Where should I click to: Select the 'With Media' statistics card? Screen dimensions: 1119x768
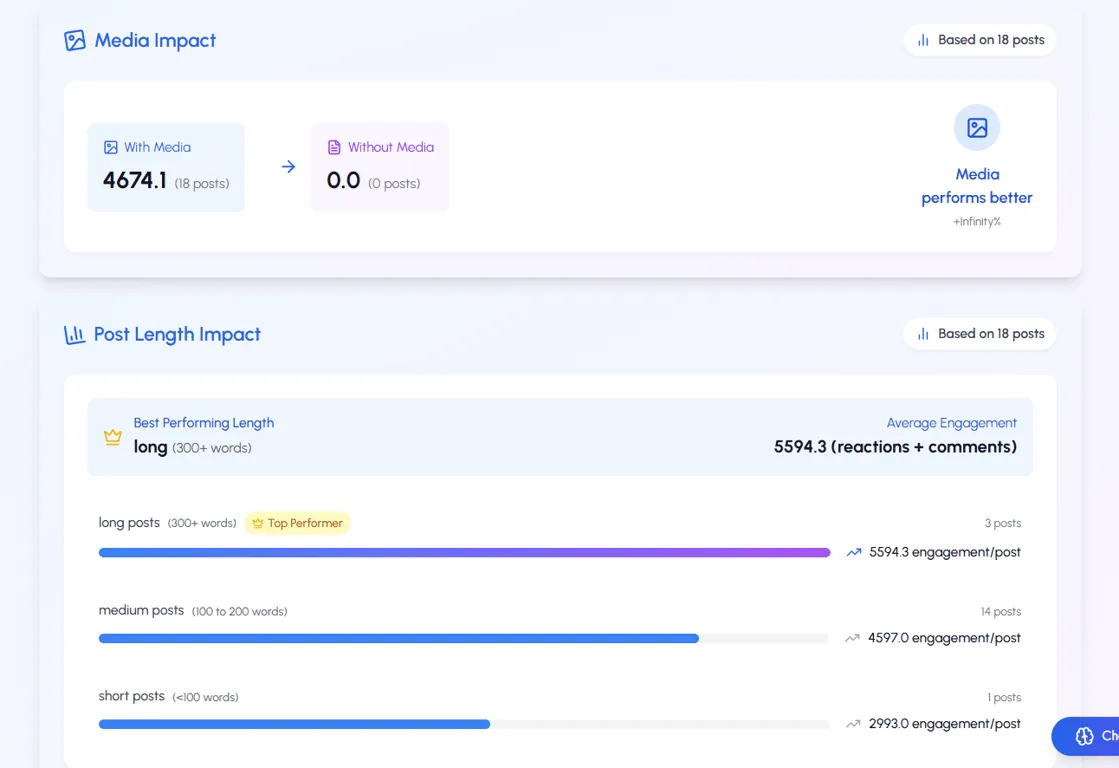(166, 167)
